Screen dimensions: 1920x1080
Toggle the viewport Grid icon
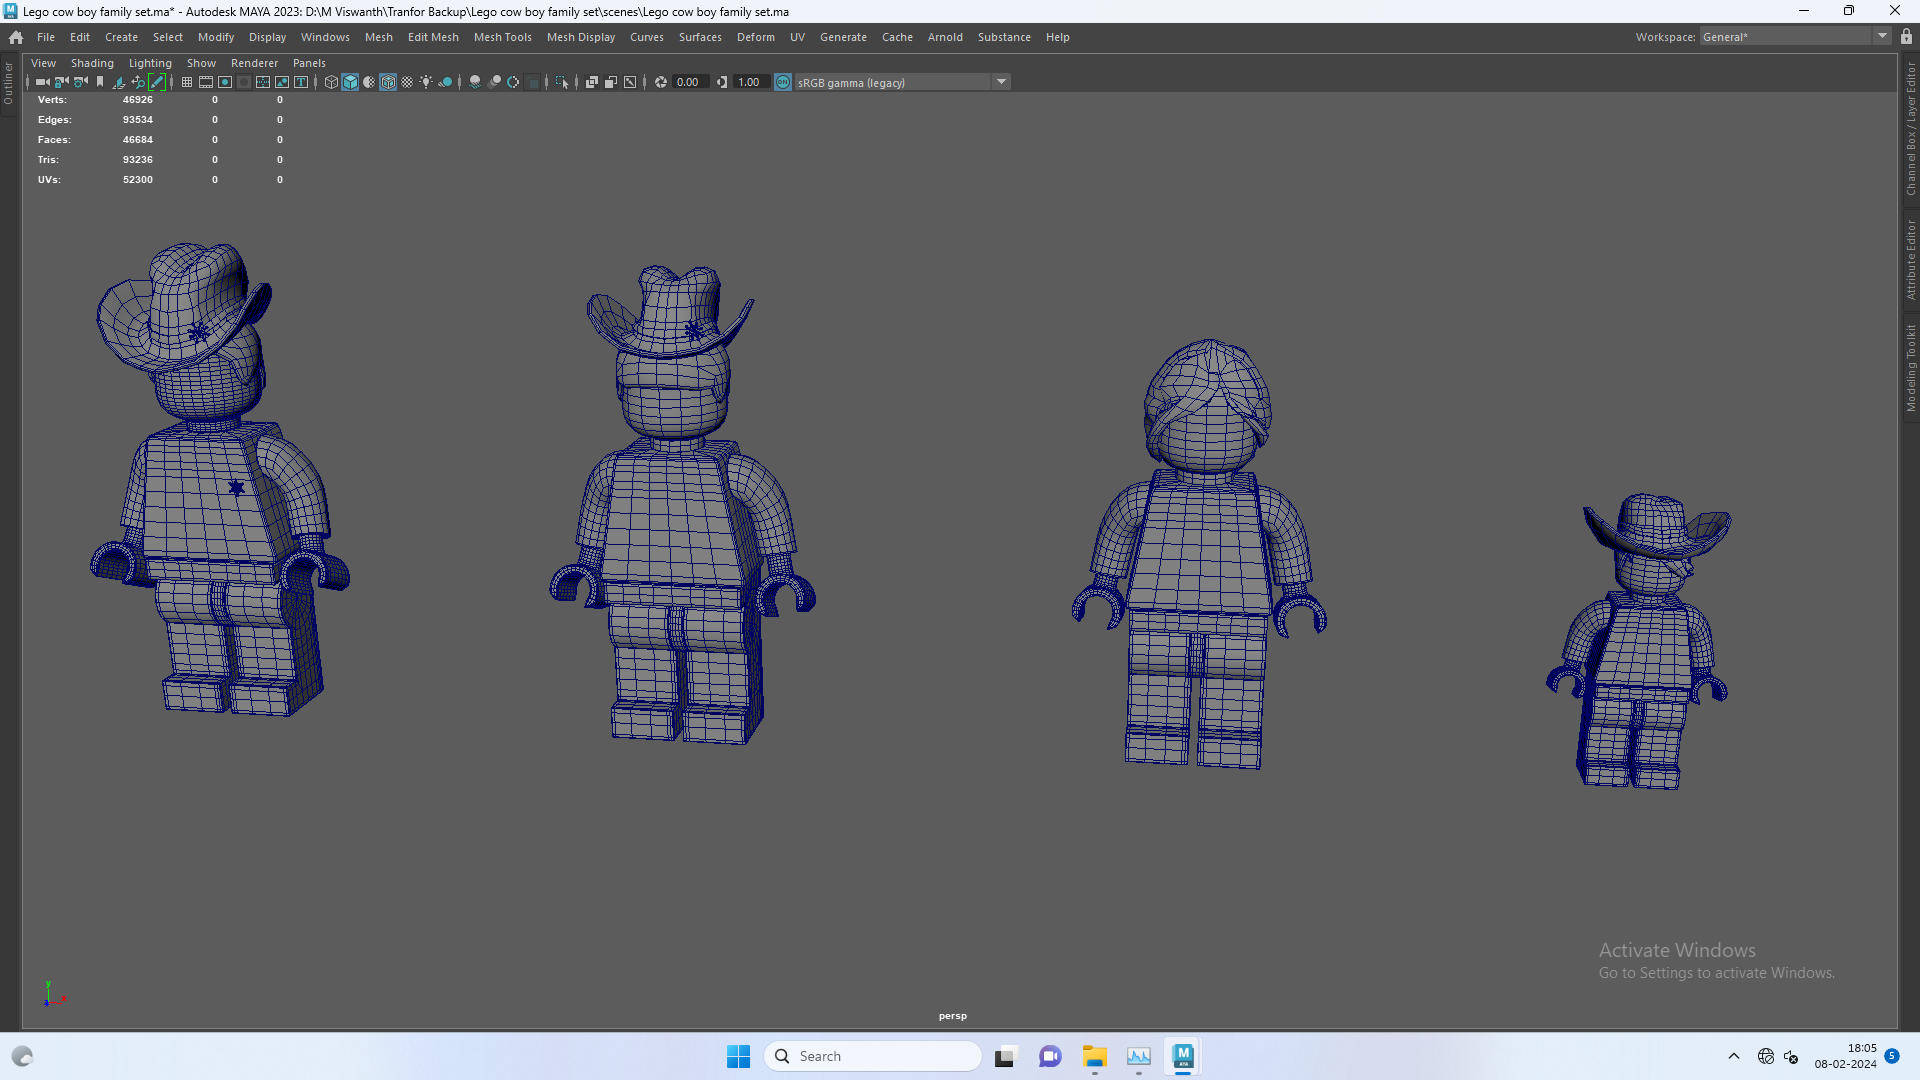[187, 82]
